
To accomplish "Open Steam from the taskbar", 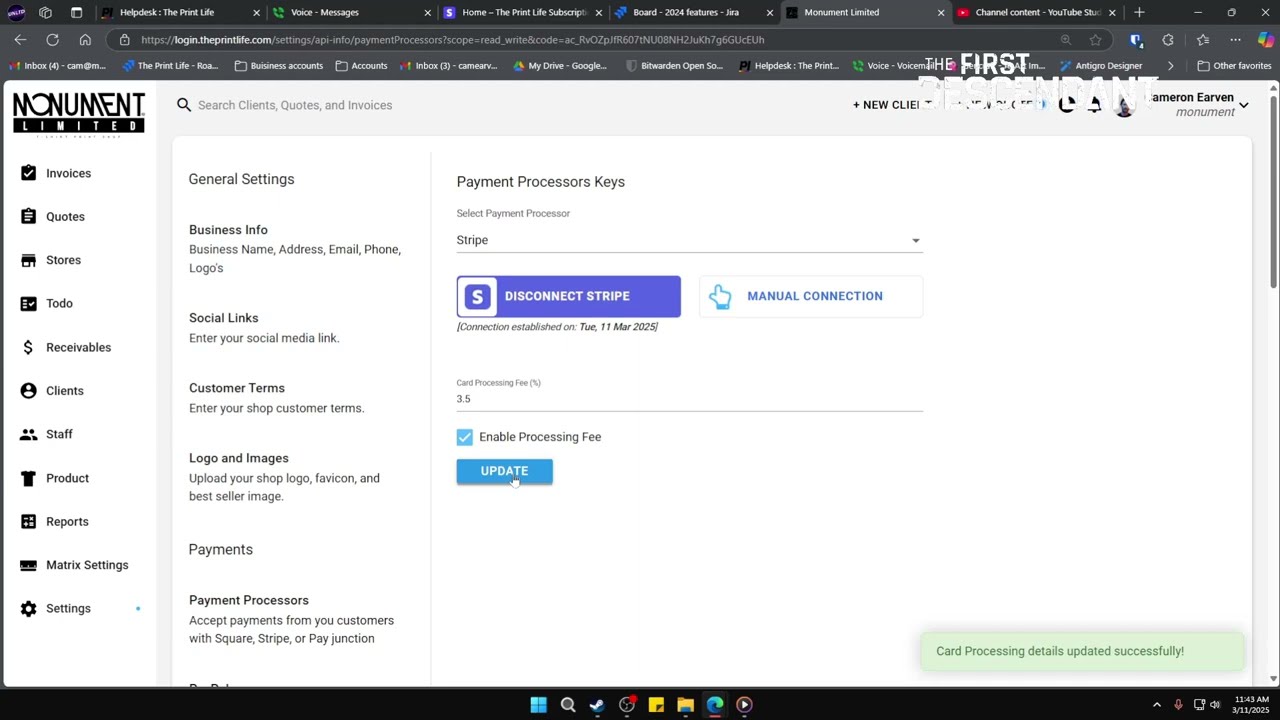I will point(597,705).
